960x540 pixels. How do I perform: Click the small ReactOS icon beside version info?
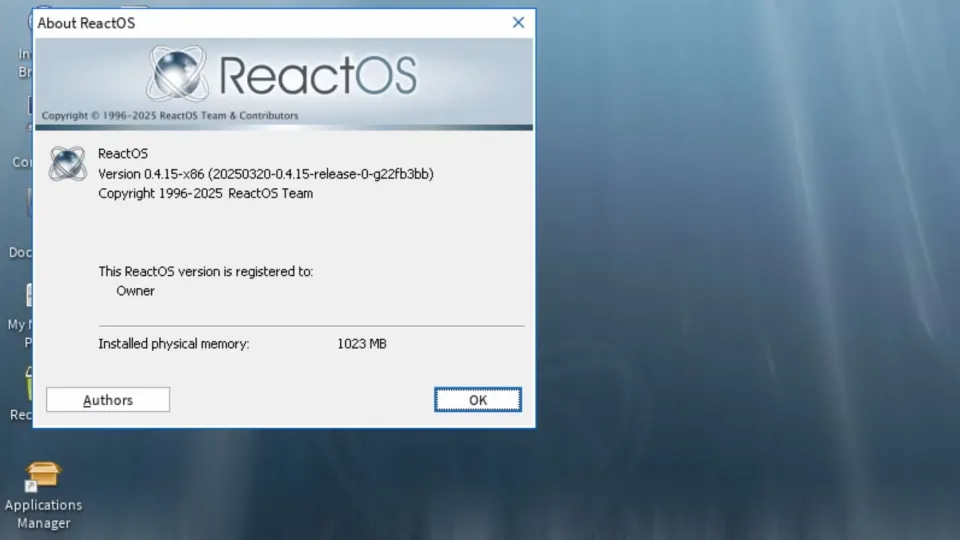click(68, 163)
